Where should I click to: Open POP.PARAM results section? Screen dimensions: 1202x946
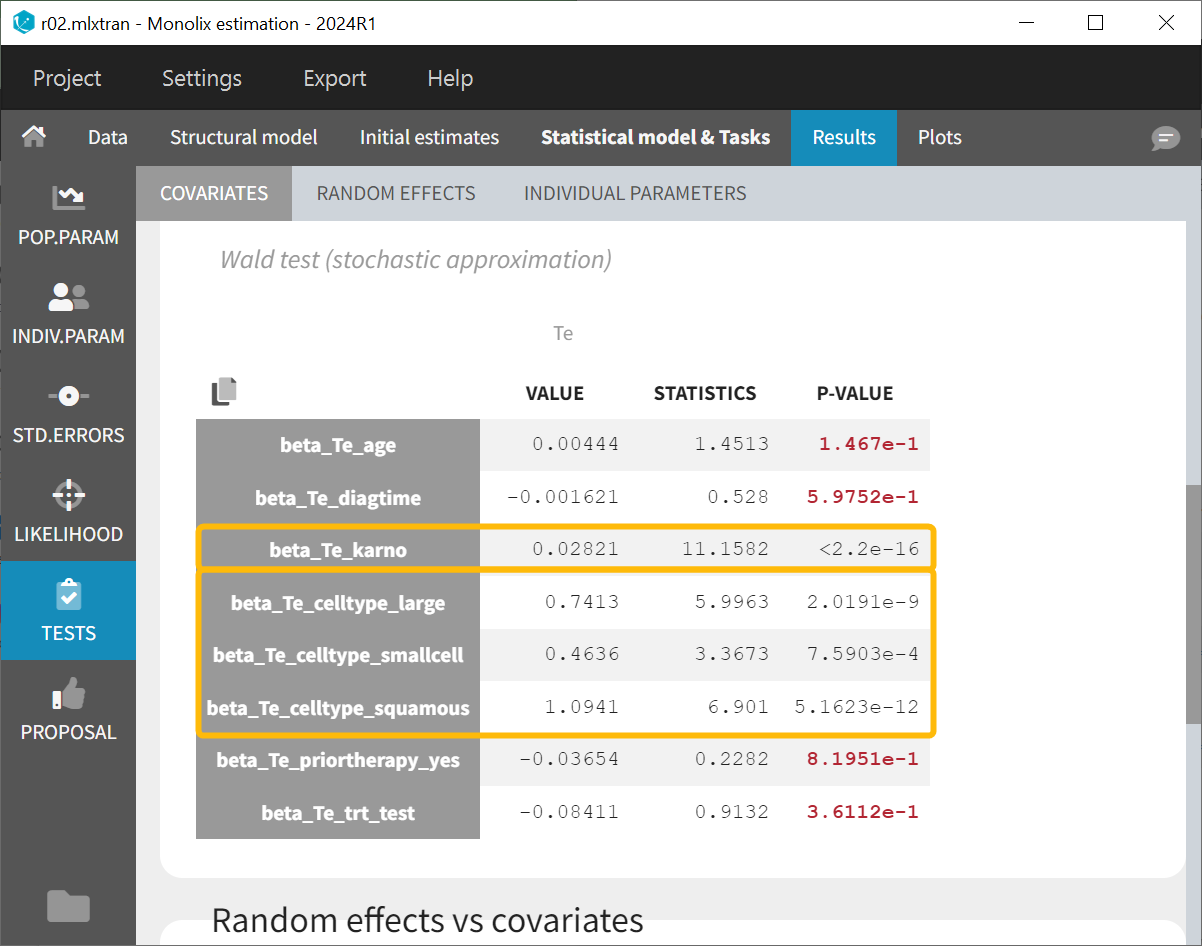pos(68,214)
